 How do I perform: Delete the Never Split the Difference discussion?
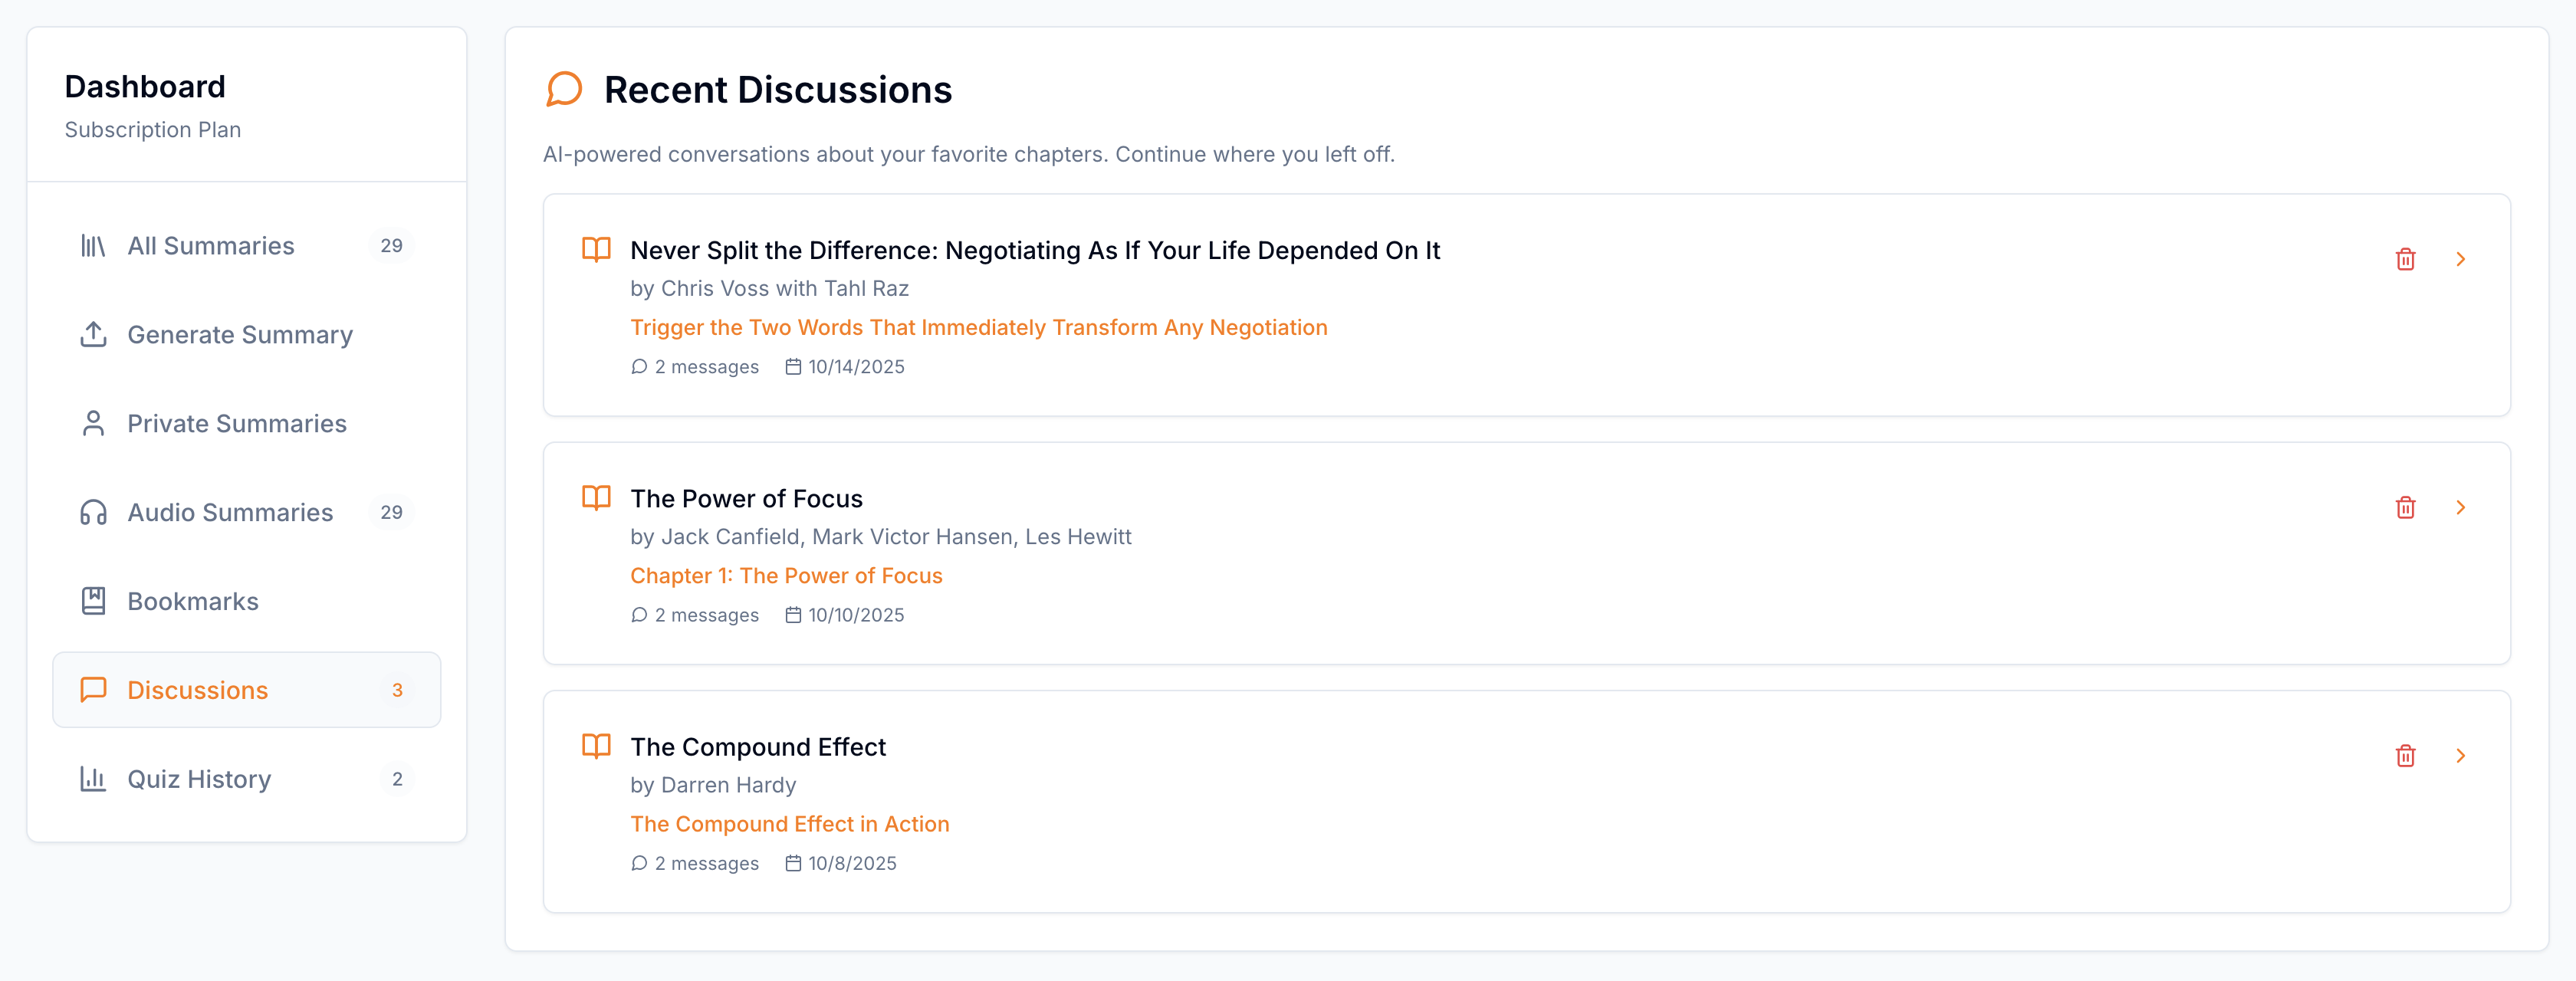[x=2405, y=259]
